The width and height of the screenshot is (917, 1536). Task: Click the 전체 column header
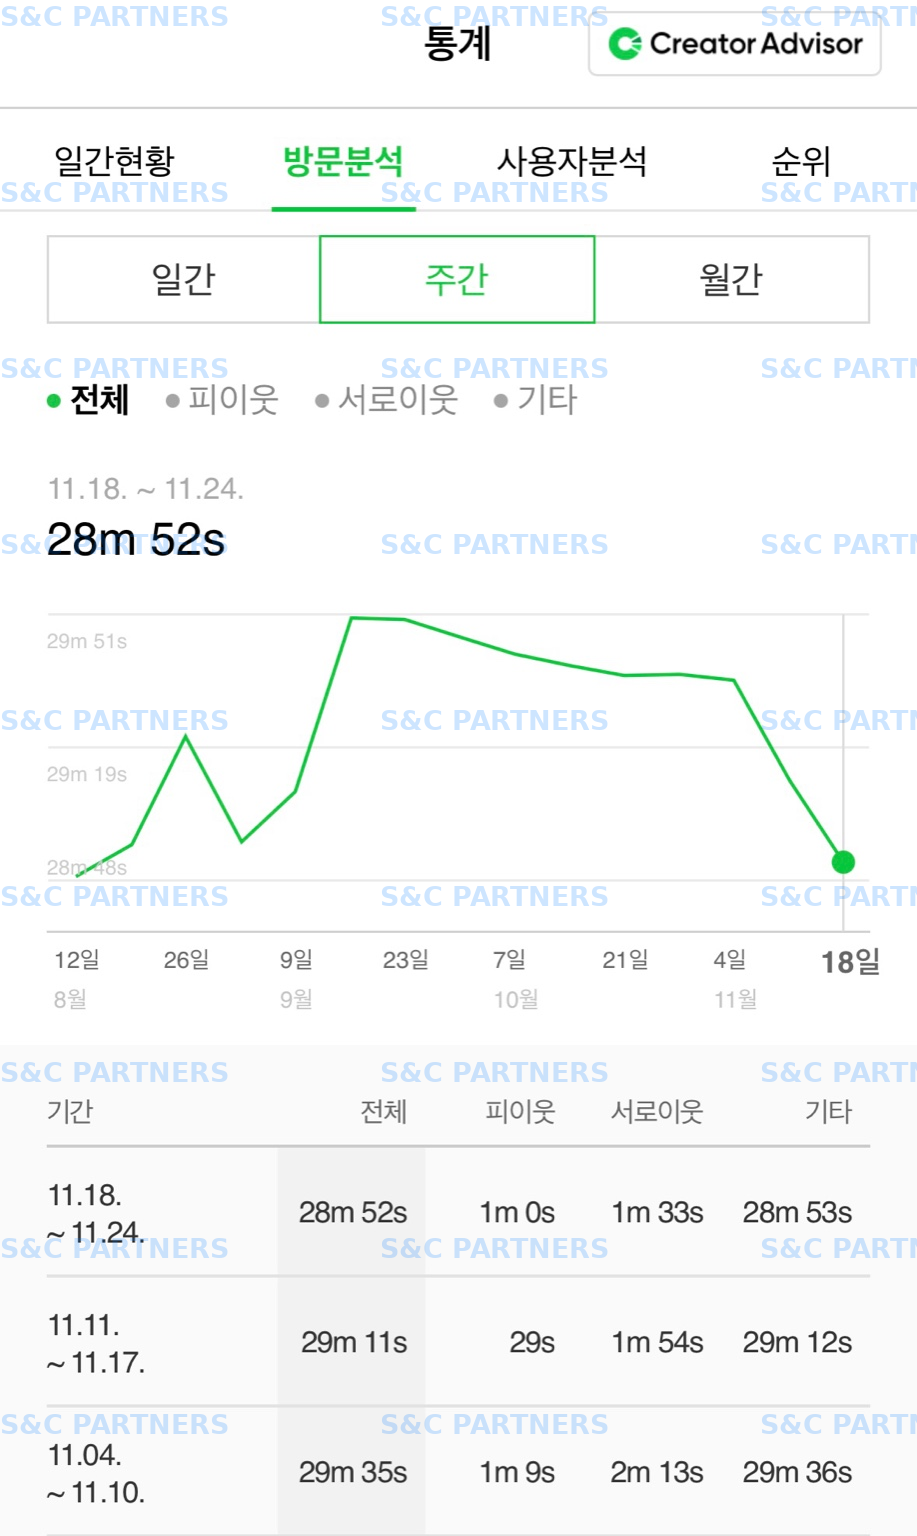pos(383,1111)
